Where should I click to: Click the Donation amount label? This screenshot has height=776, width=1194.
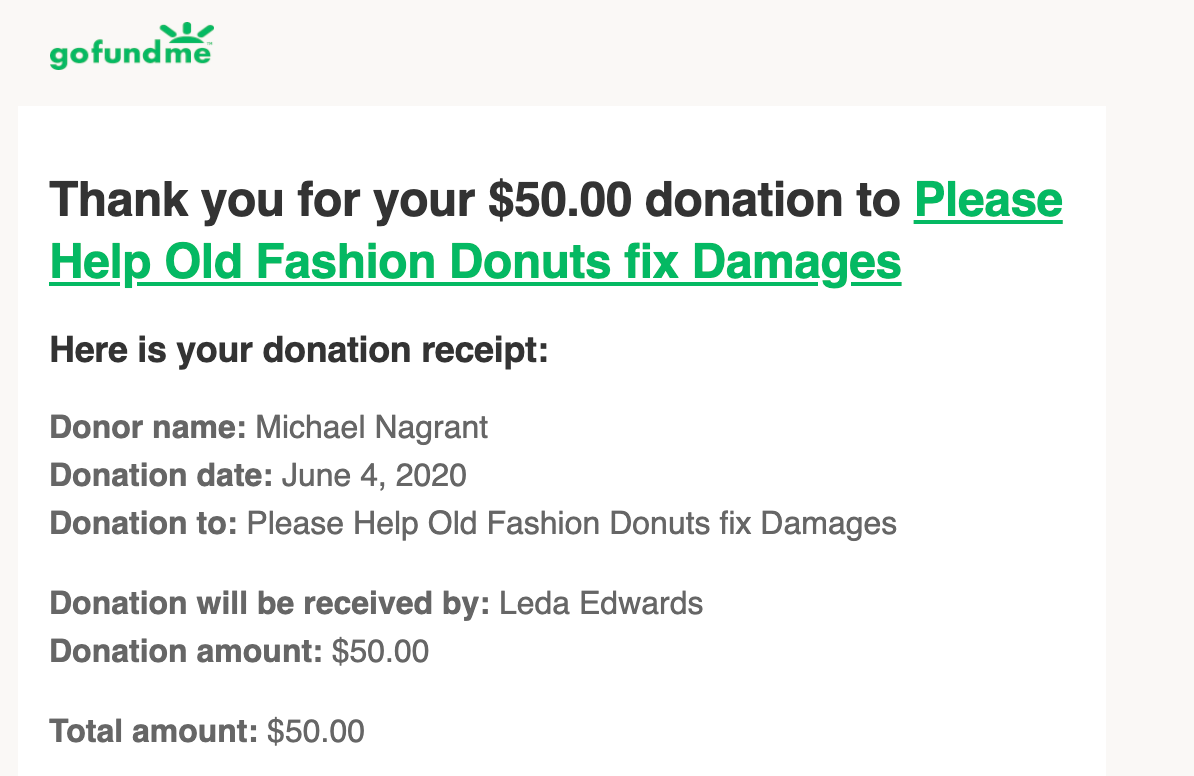click(x=186, y=651)
